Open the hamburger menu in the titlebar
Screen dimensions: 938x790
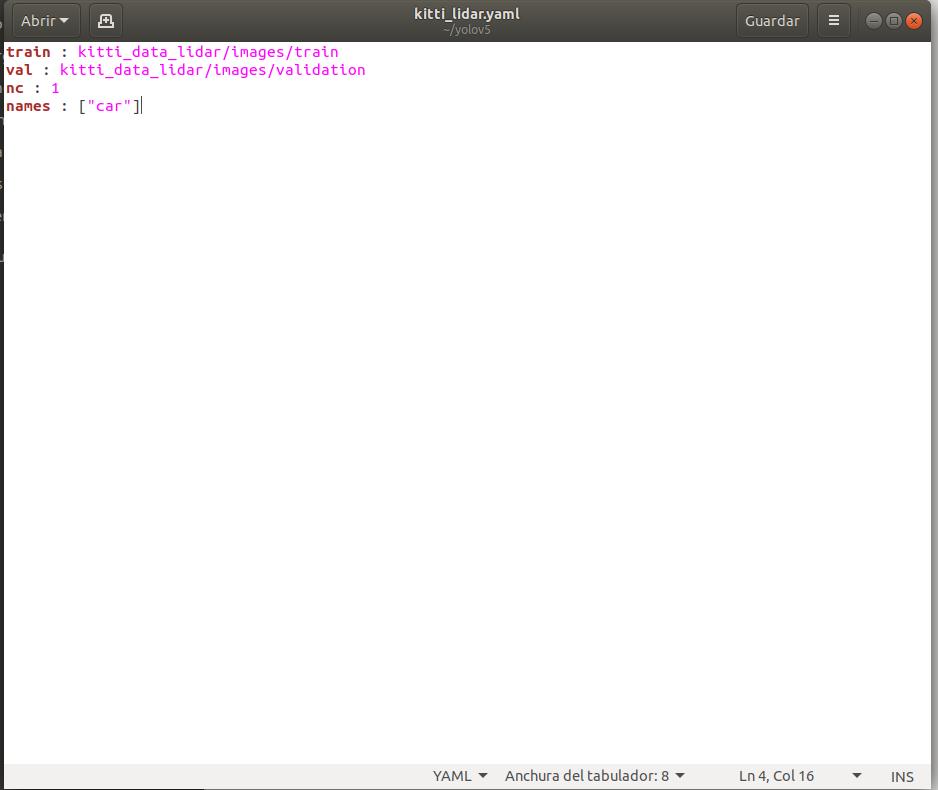833,19
